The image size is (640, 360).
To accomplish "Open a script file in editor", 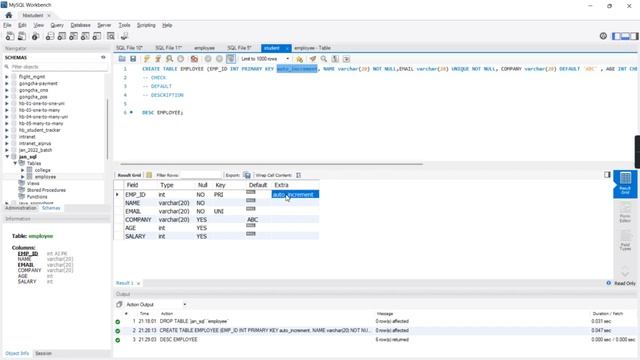I will pyautogui.click(x=122, y=59).
